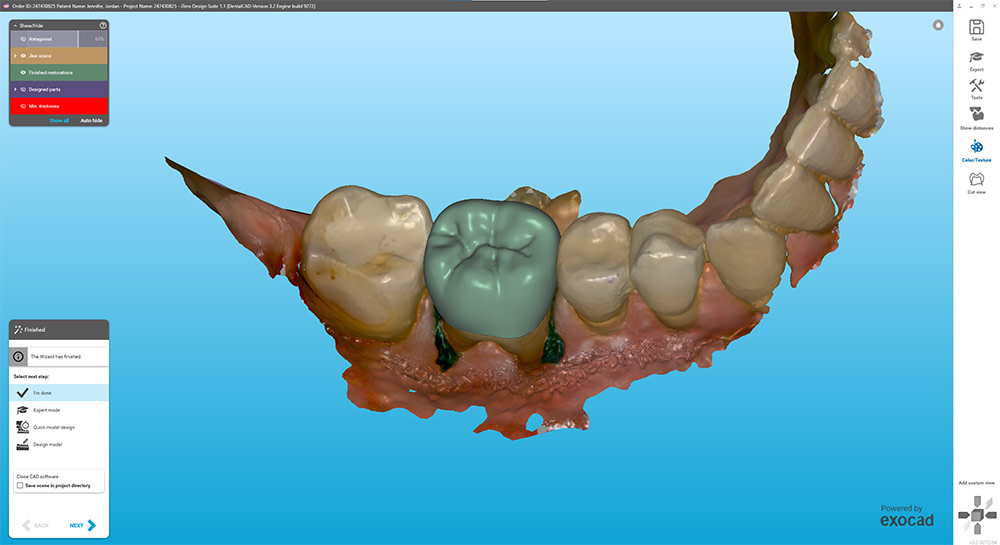Viewport: 1000px width, 545px height.
Task: Click the user account icon in title bar
Action: pyautogui.click(x=959, y=5)
